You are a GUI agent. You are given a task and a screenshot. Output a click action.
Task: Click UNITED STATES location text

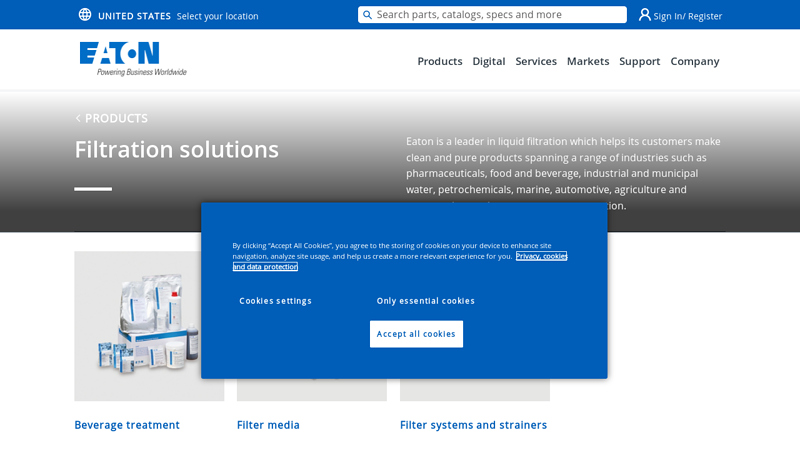134,16
